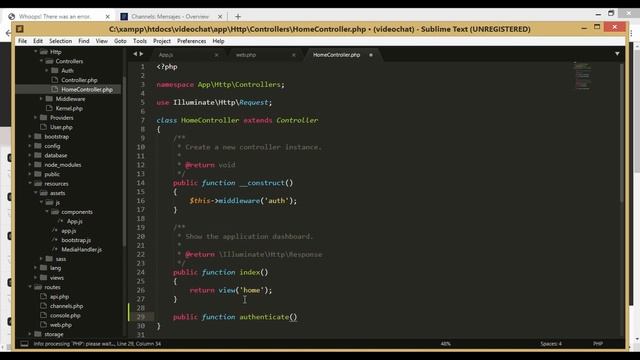Collapse the resources folder
The width and height of the screenshot is (640, 360).
[30, 183]
